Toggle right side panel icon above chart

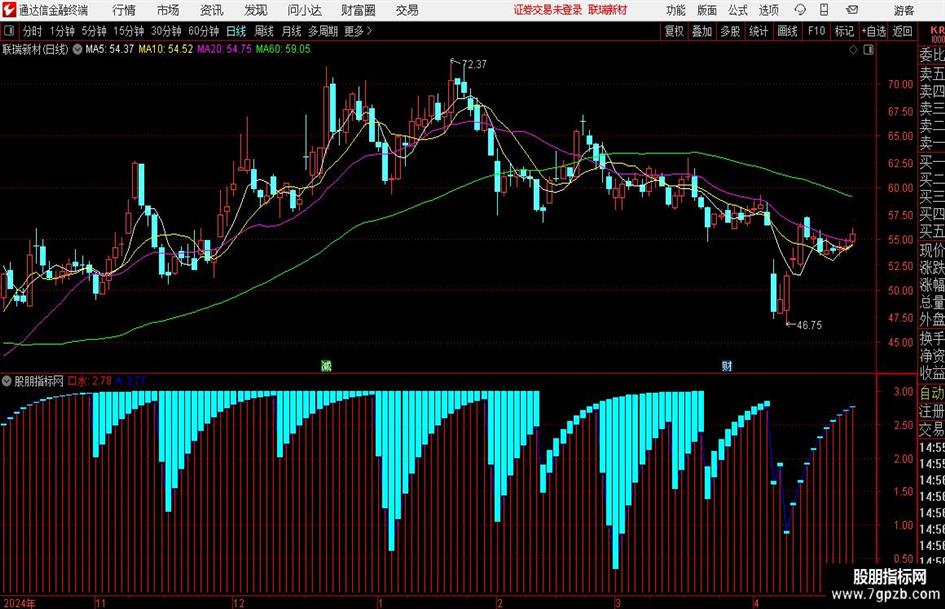868,50
